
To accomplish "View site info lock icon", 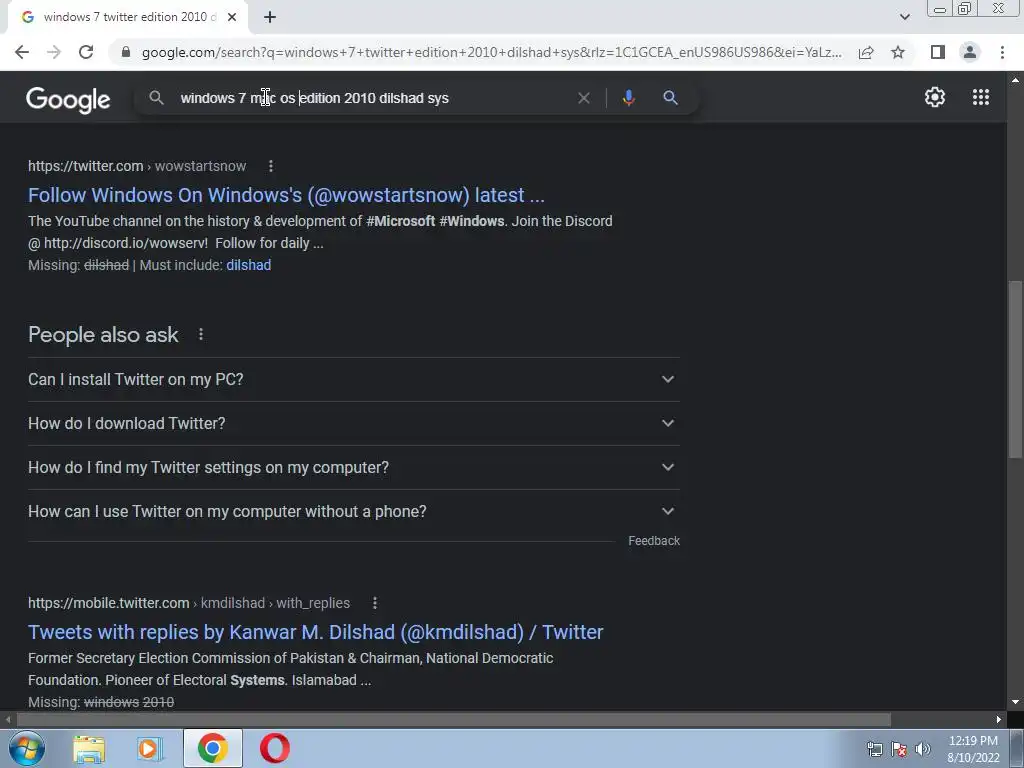I will 126,52.
